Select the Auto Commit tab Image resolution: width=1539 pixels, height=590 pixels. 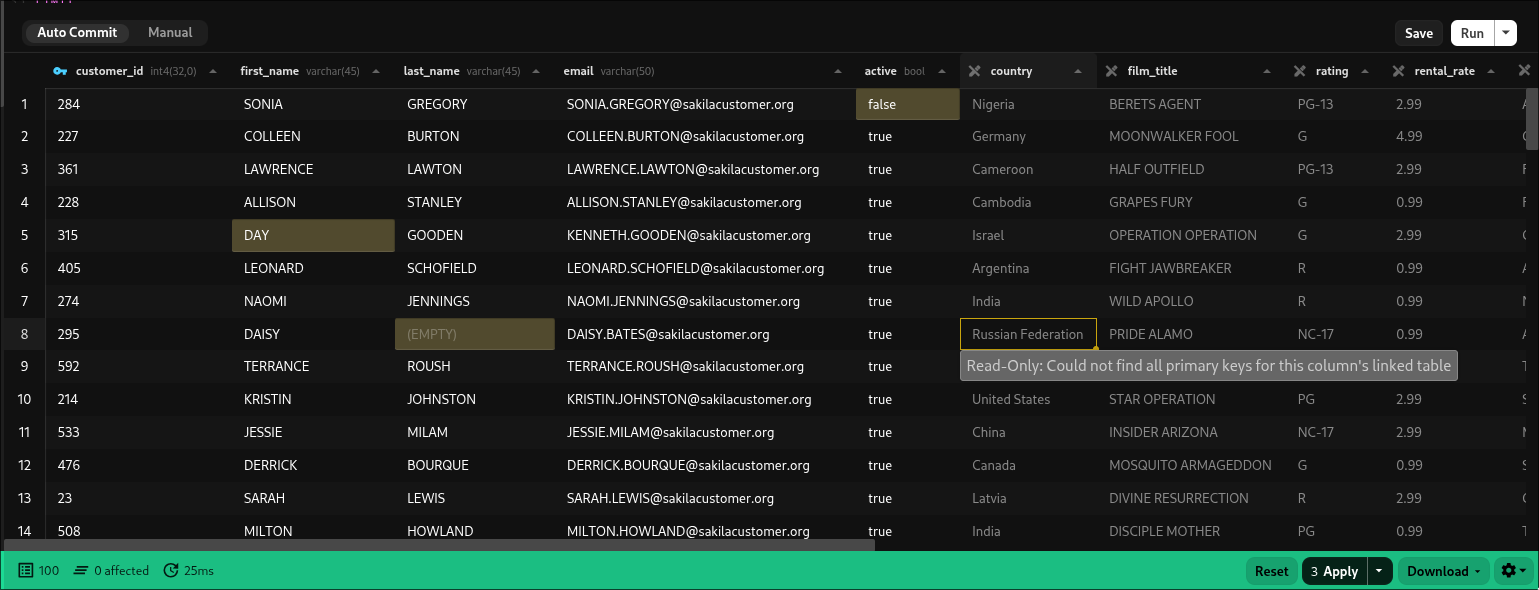pyautogui.click(x=77, y=32)
